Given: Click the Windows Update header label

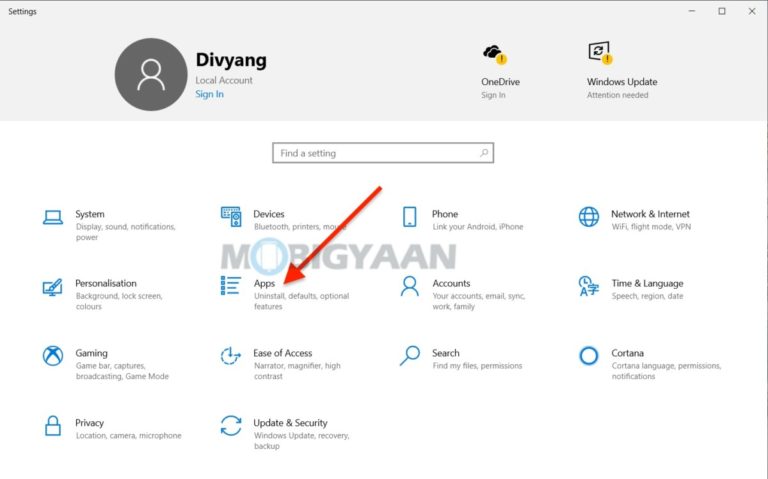Looking at the screenshot, I should point(622,82).
